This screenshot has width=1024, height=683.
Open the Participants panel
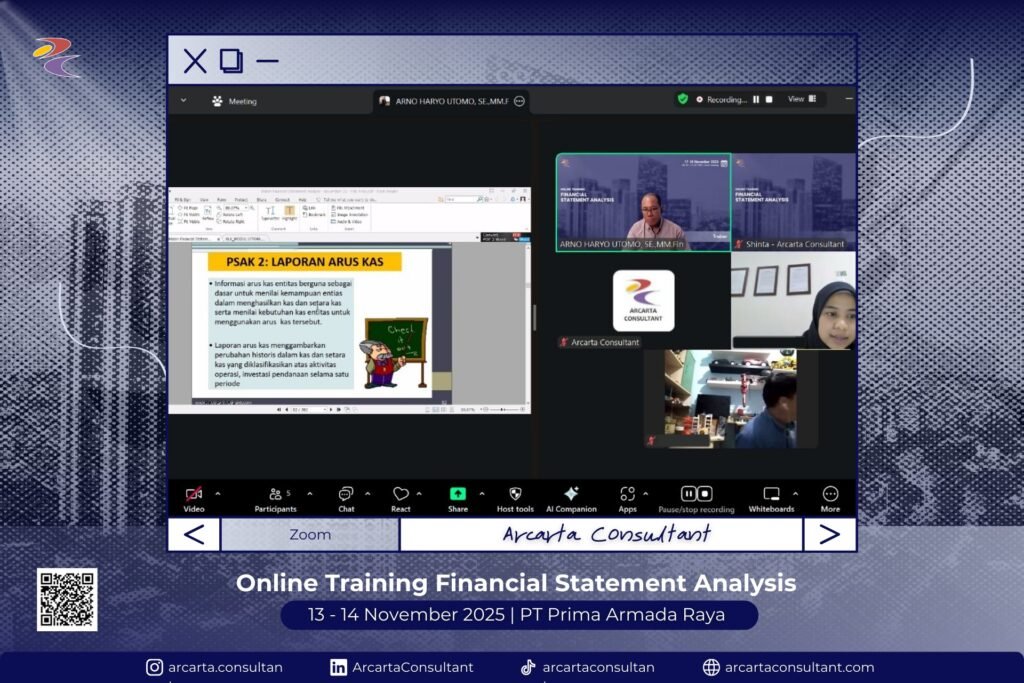click(275, 494)
